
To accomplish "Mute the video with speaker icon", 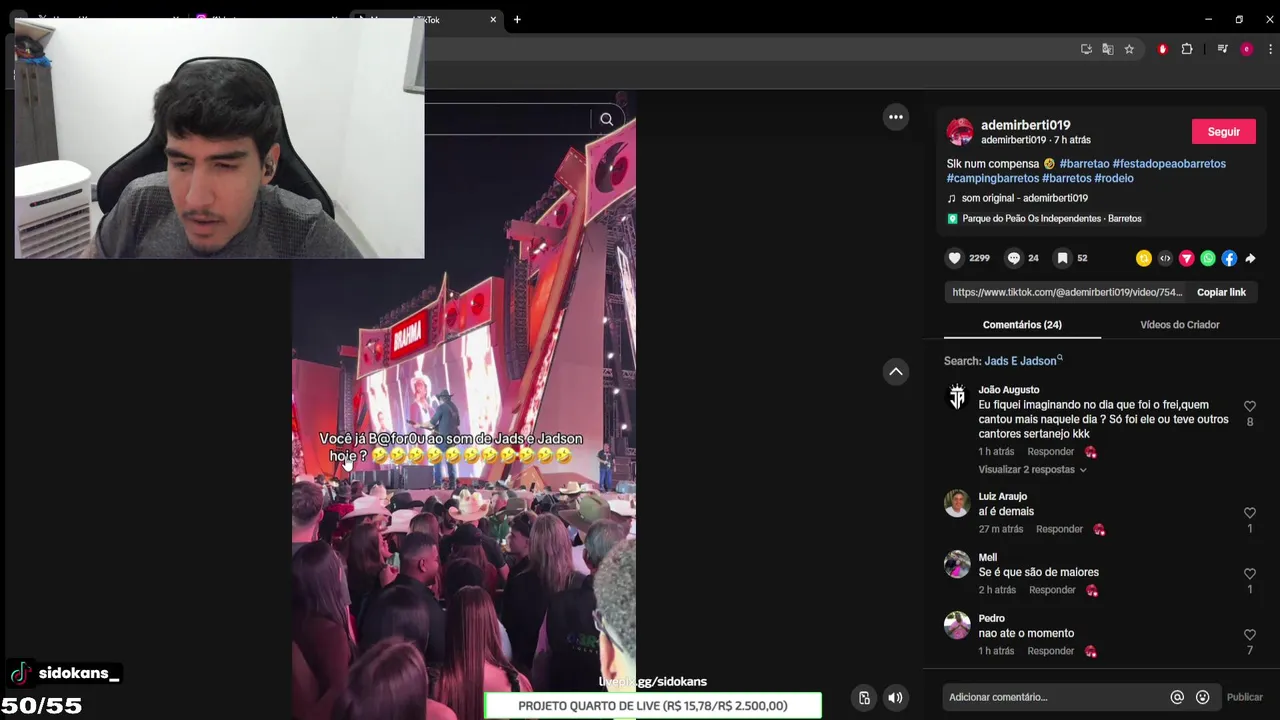I will (x=895, y=698).
